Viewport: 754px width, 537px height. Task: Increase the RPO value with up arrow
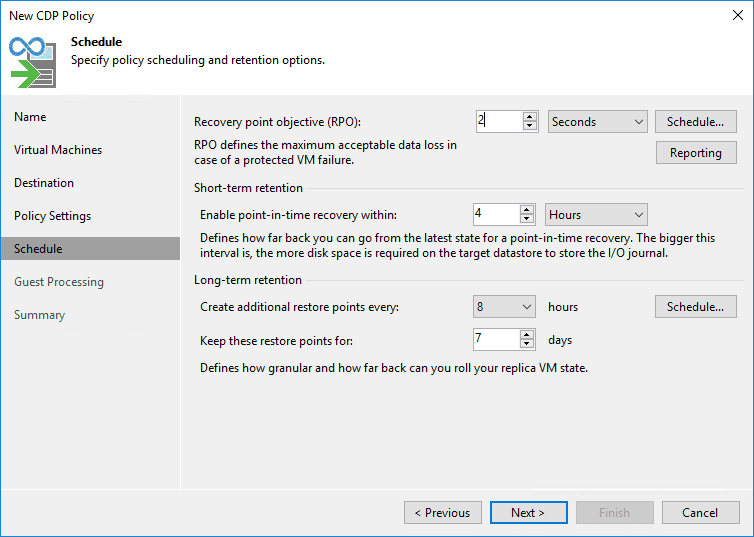(x=530, y=117)
